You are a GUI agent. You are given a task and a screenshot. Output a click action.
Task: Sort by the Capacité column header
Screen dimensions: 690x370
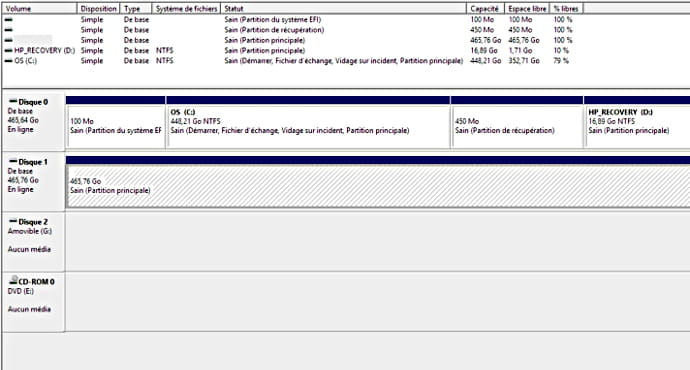point(485,8)
